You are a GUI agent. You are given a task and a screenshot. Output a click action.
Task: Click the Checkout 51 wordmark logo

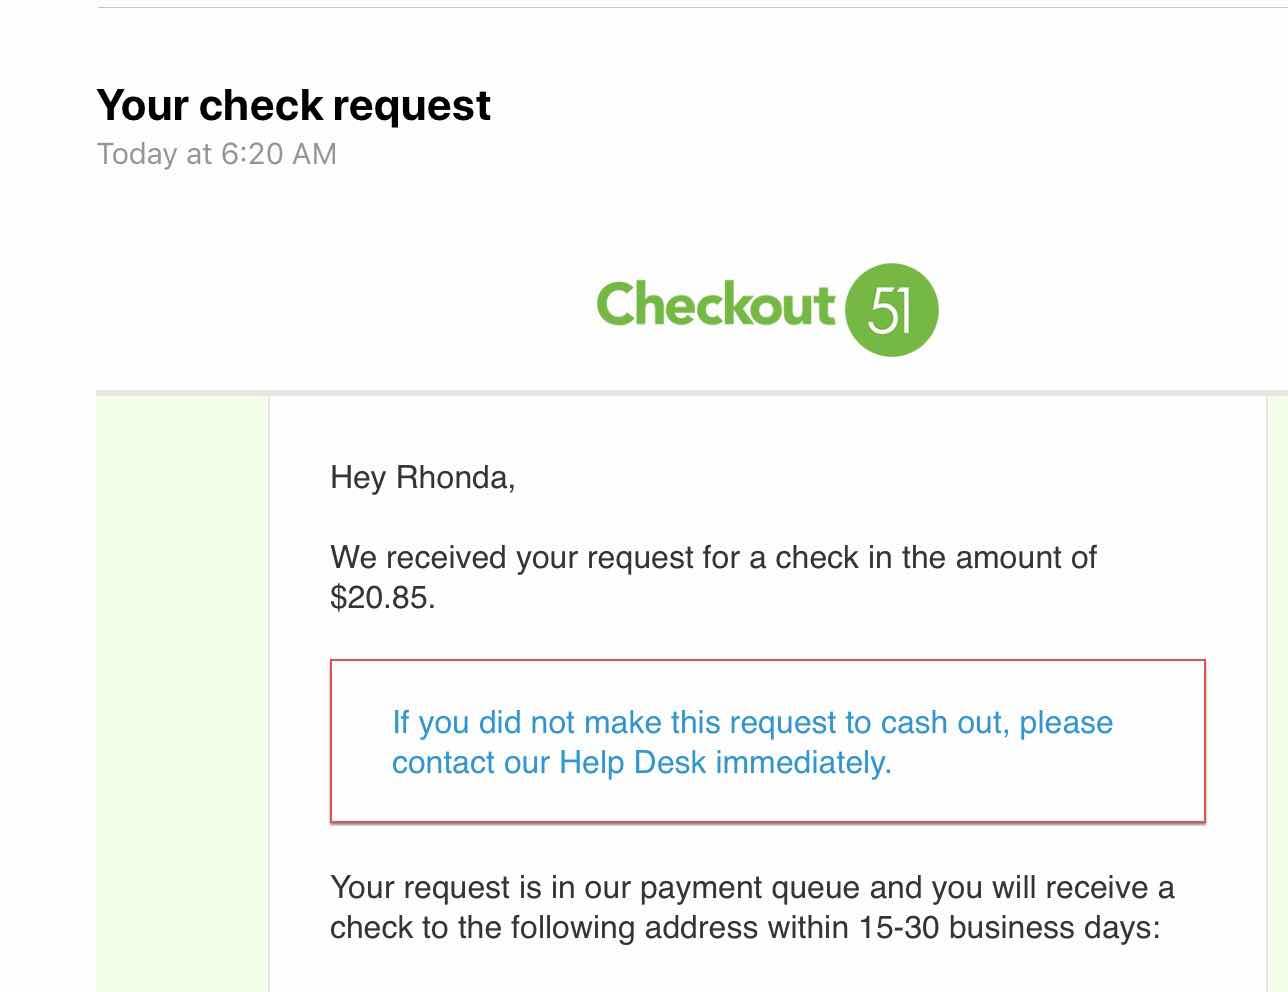(715, 304)
